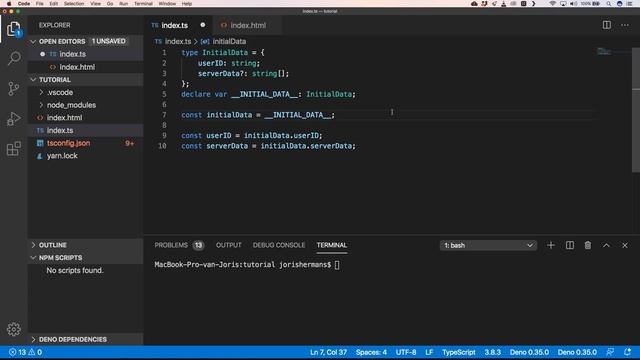Click Spaces: 4 indentation status item
The image size is (640, 360).
point(371,352)
